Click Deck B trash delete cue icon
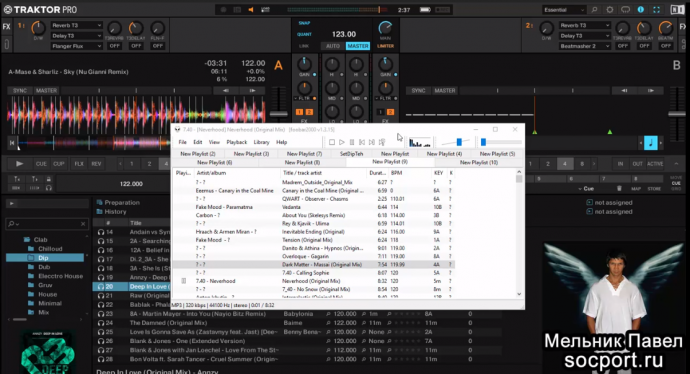 point(619,188)
